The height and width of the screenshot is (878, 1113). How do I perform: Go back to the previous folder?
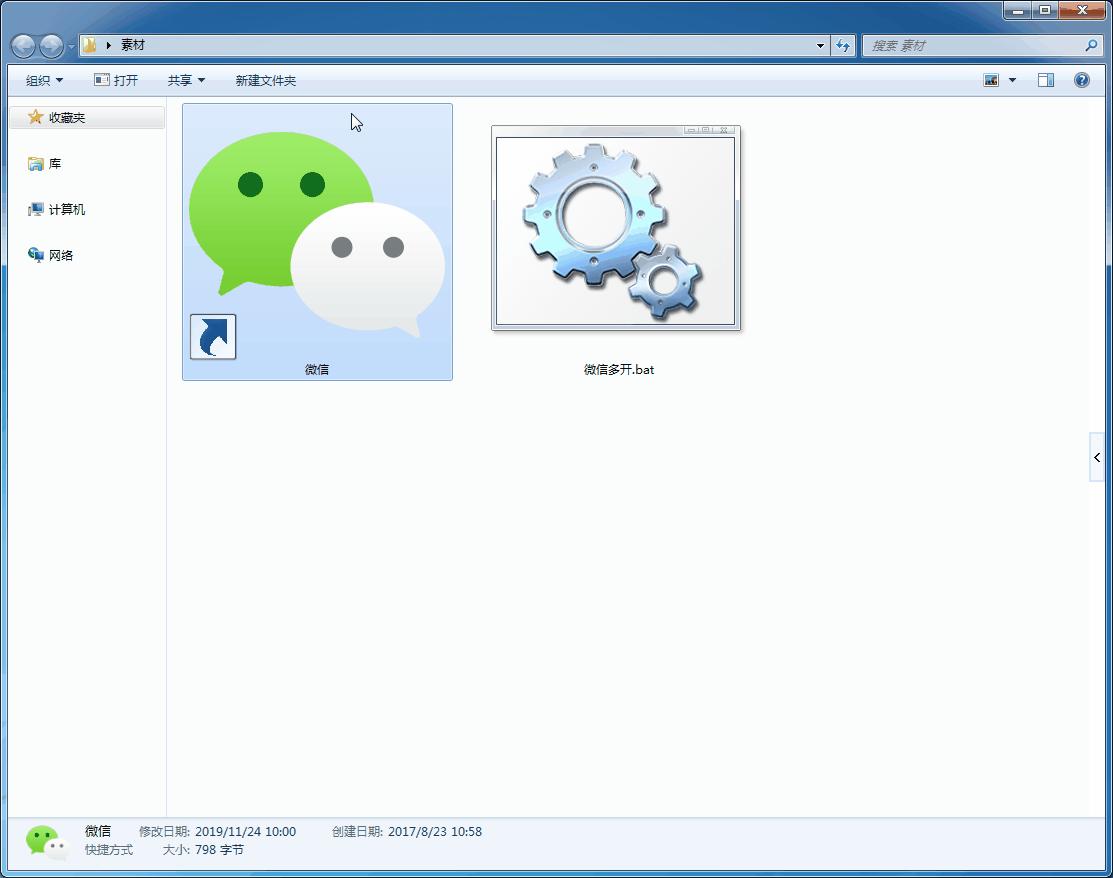click(23, 46)
